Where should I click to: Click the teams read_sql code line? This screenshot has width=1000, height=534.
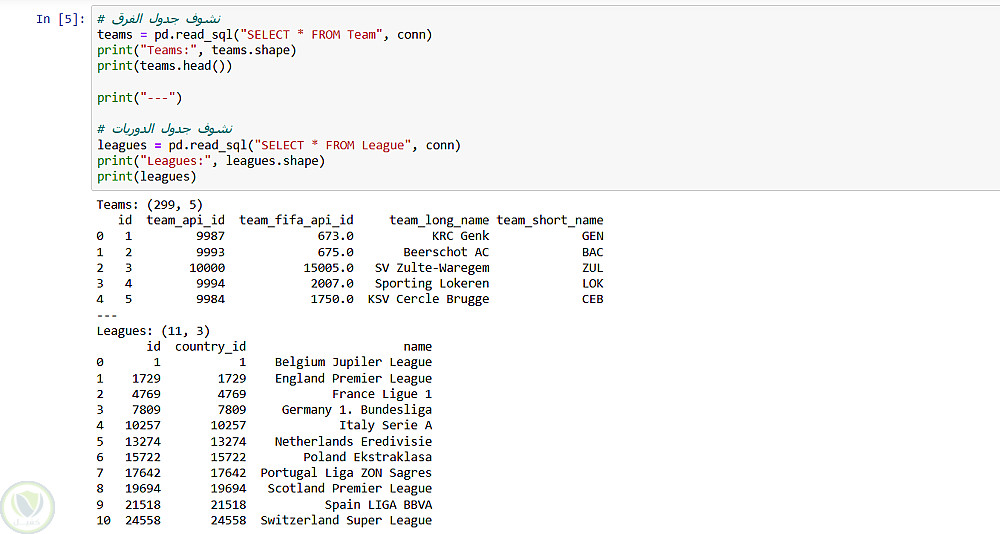tap(264, 35)
